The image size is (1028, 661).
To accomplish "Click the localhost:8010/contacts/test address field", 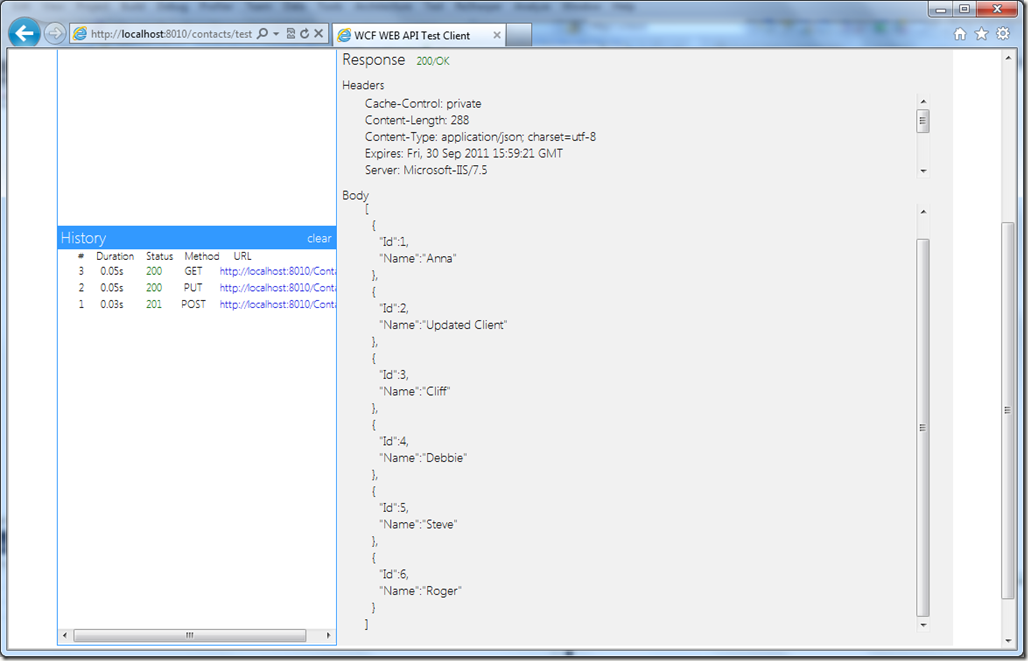I will [x=171, y=34].
